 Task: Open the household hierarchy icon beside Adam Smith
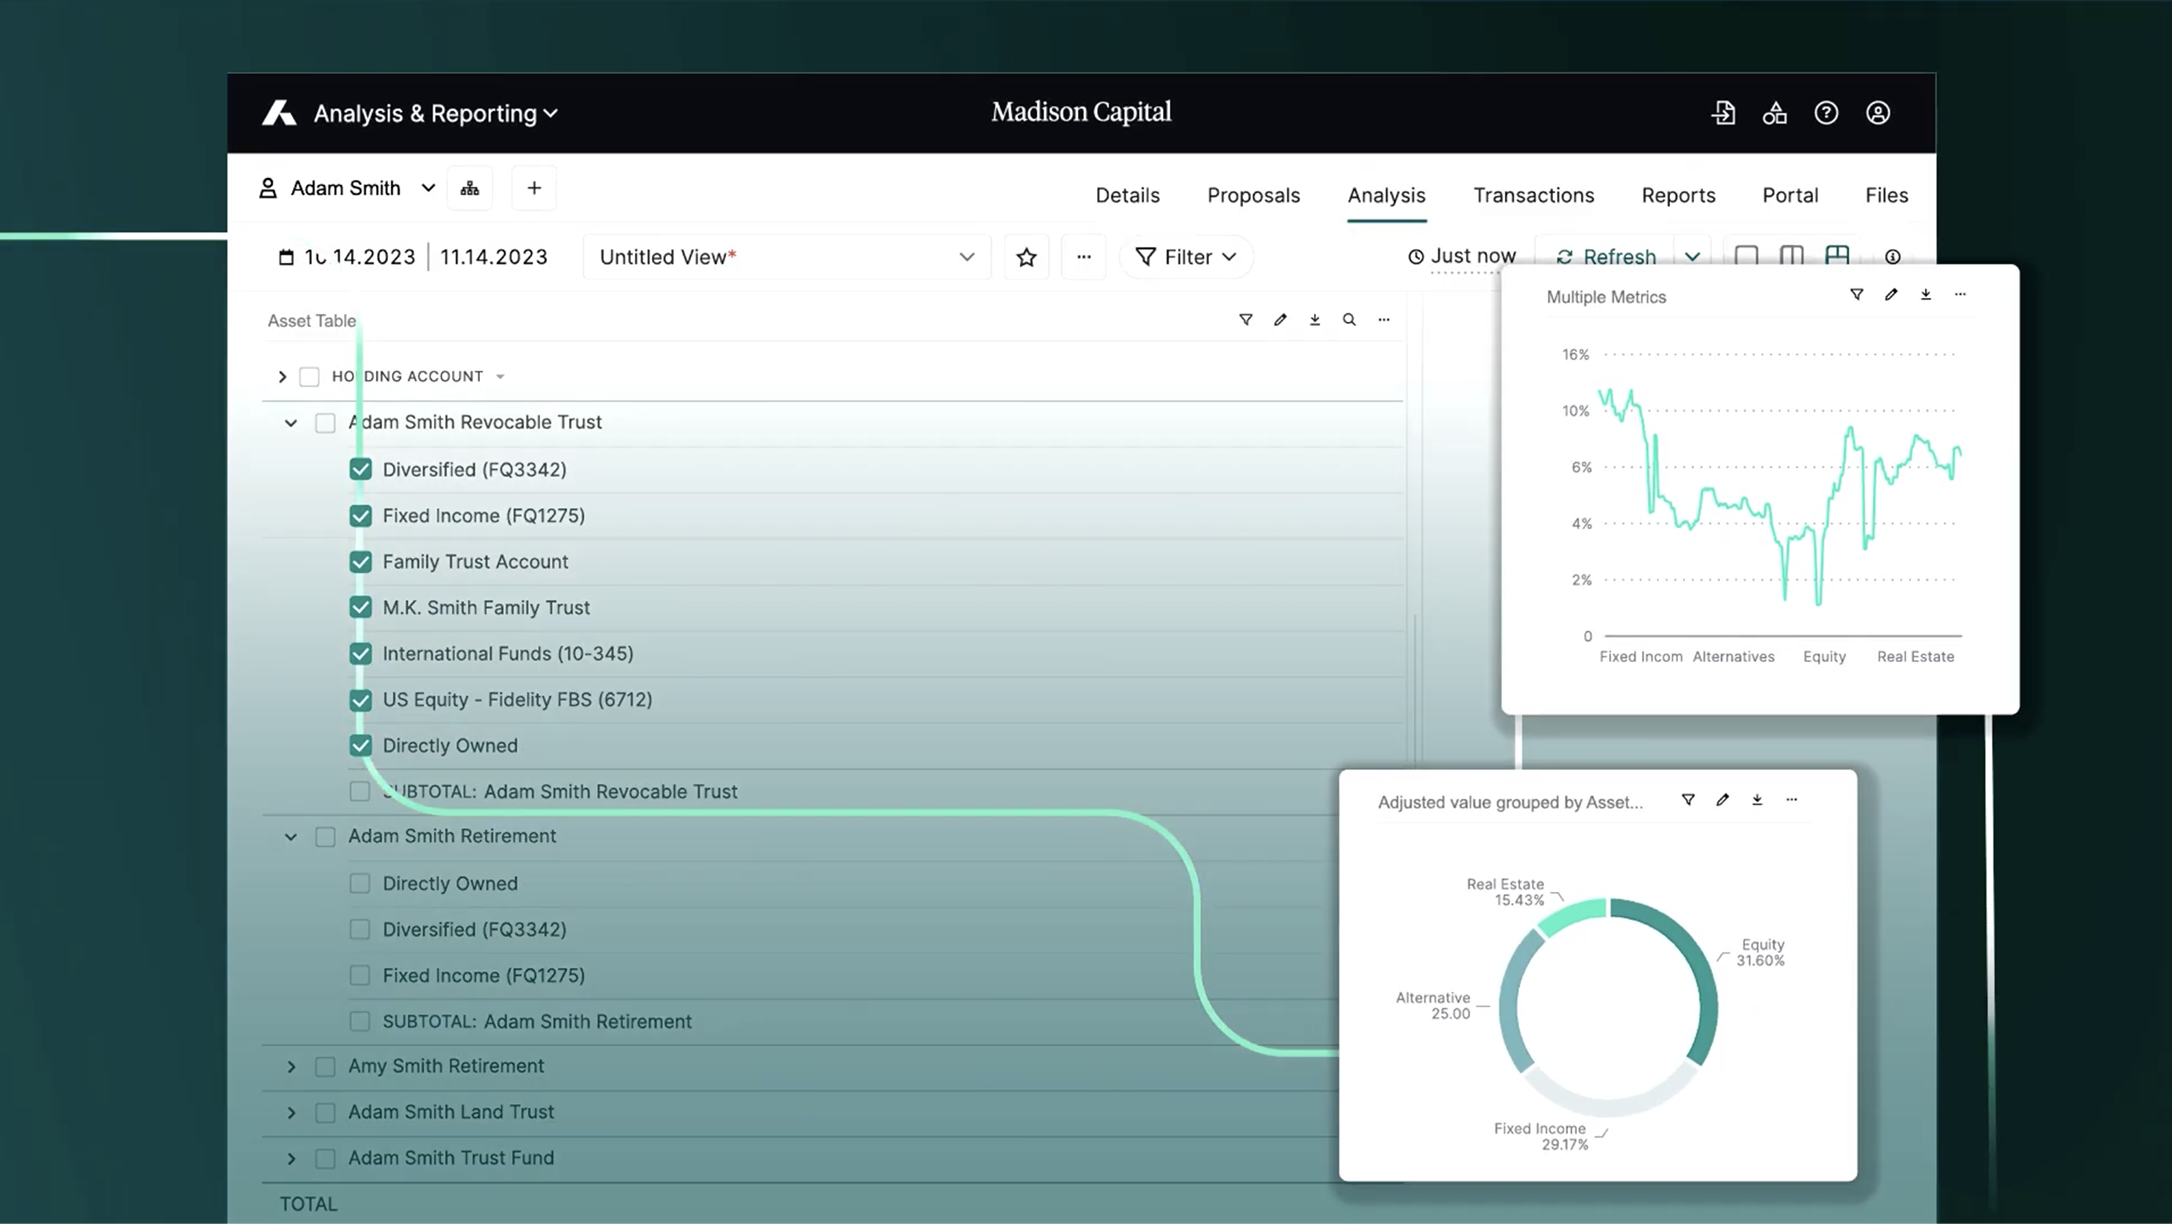tap(470, 188)
